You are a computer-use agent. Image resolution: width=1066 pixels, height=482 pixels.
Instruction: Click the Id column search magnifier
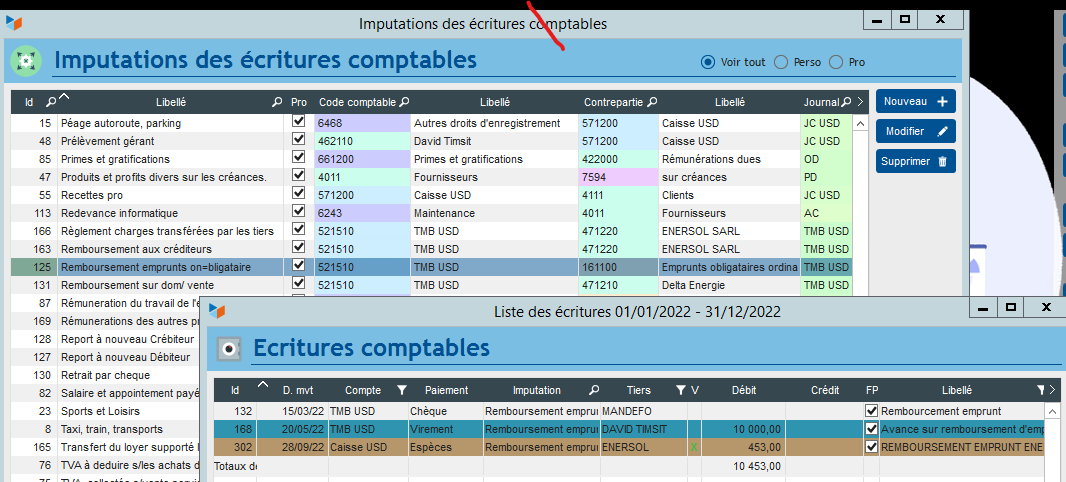coord(51,102)
